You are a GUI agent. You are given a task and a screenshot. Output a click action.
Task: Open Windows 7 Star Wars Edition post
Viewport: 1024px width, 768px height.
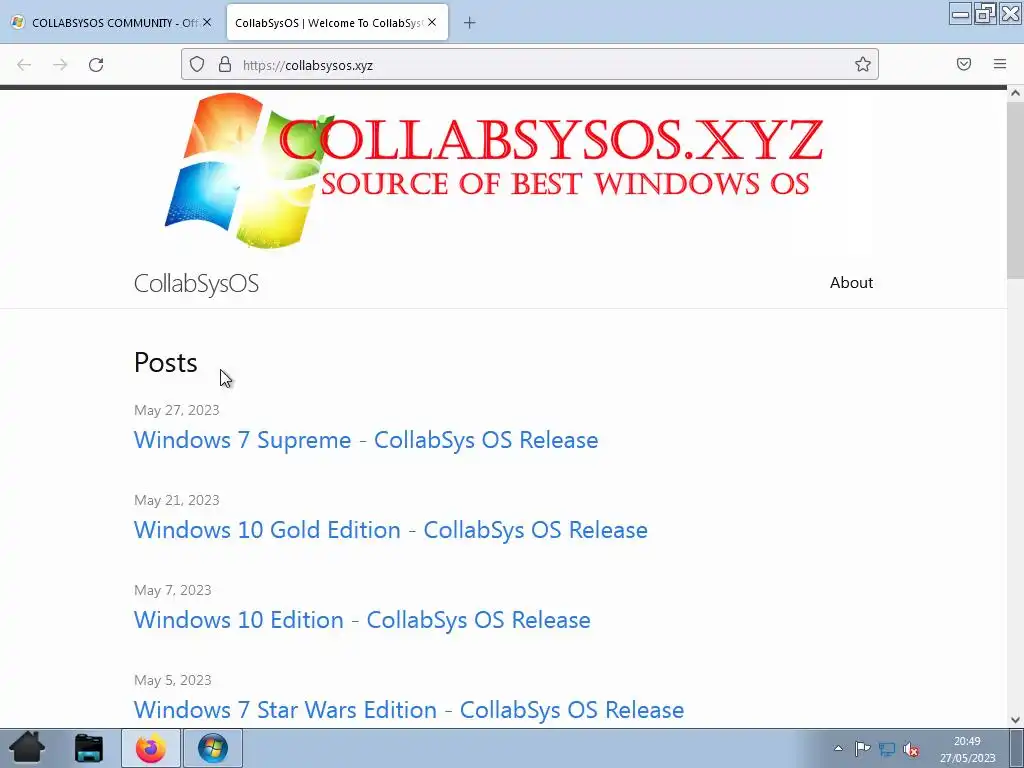[x=409, y=710]
